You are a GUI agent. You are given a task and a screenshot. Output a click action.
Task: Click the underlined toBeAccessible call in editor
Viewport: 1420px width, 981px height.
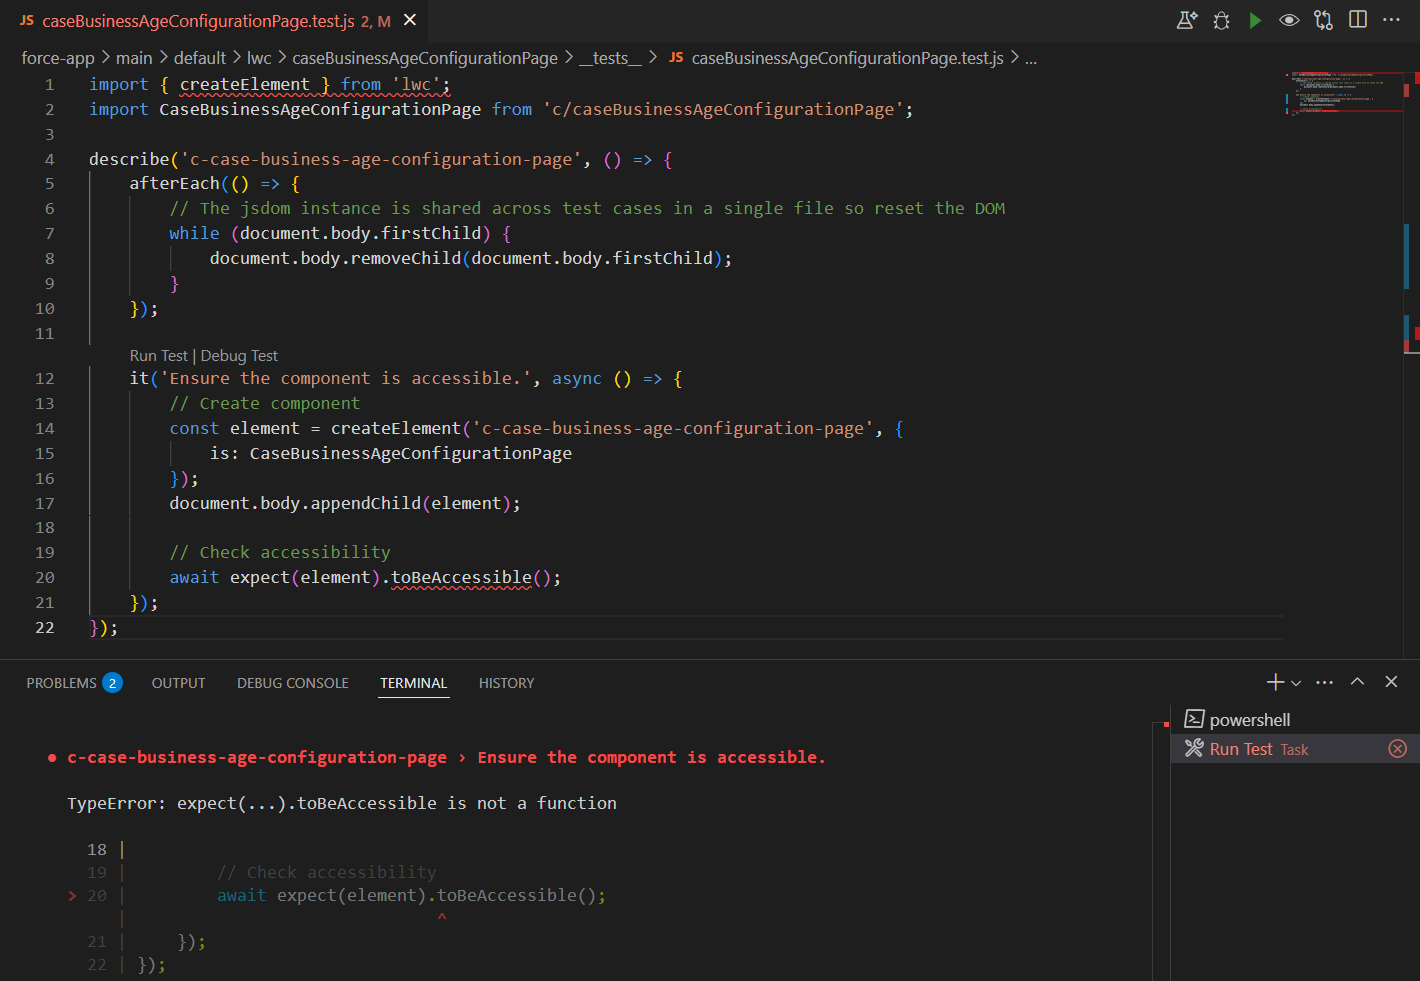(x=461, y=577)
